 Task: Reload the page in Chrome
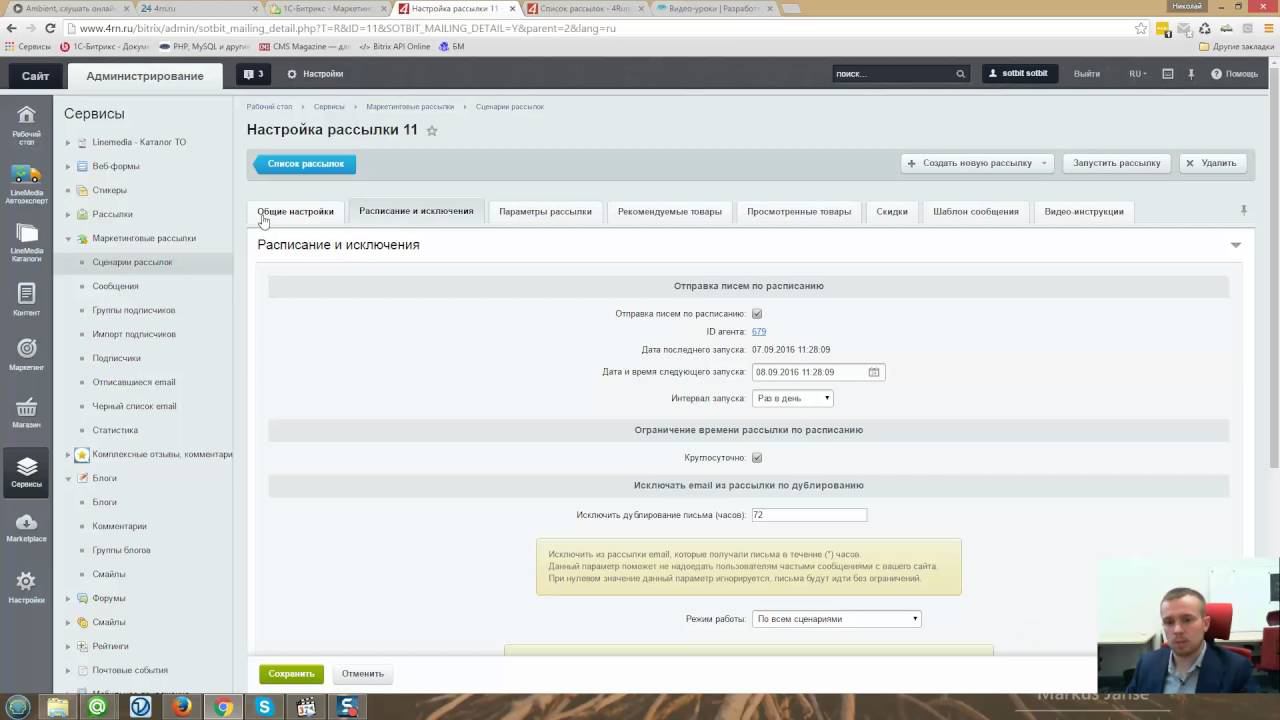coord(50,28)
